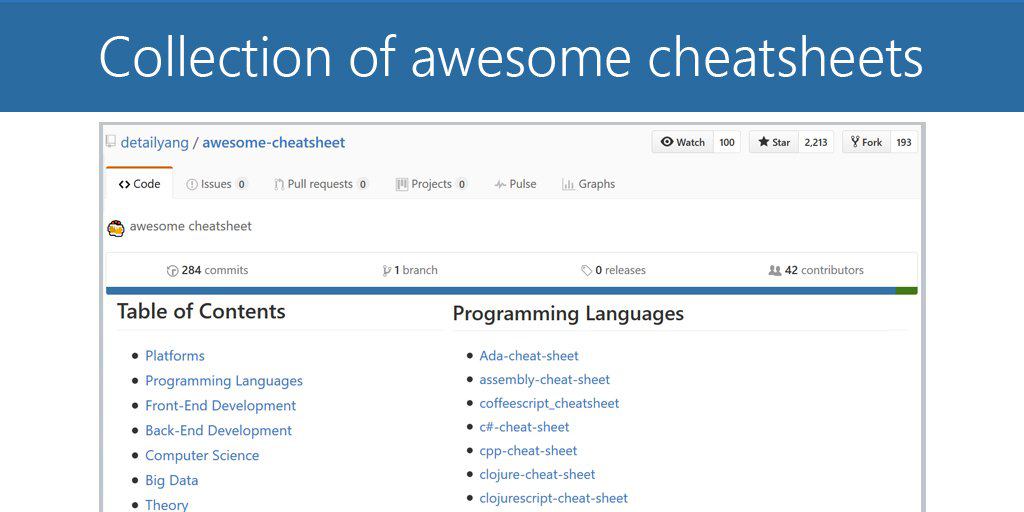Open the coffeescript_cheatsheet link
The image size is (1024, 512).
[549, 403]
